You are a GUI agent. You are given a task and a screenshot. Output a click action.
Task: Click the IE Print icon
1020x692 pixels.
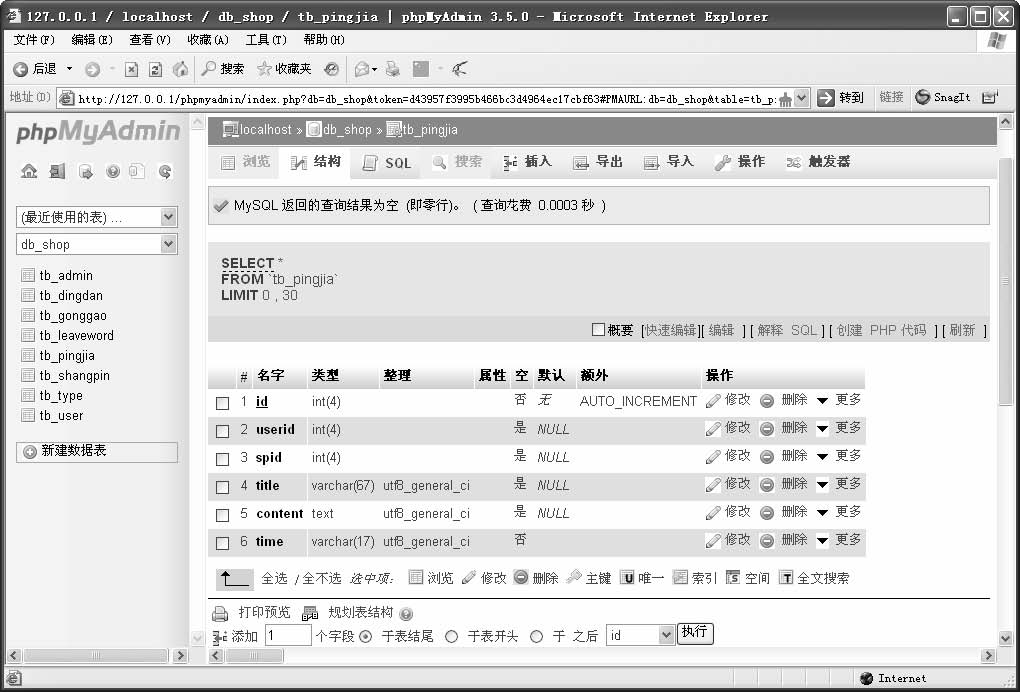point(393,69)
